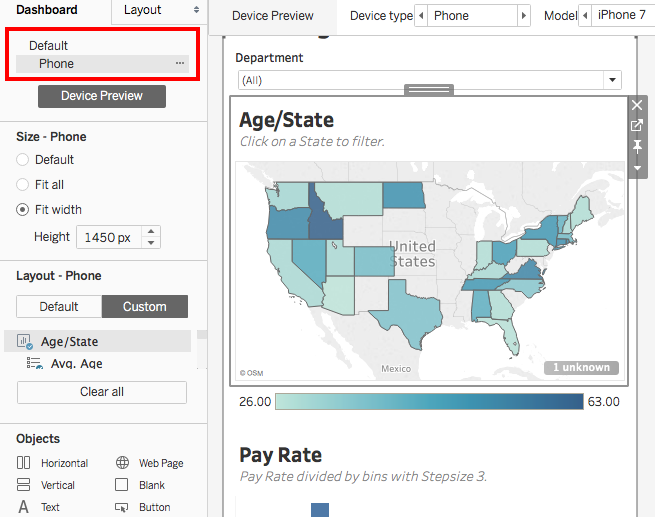
Task: Select previous Device type with left arrow
Action: tap(421, 16)
